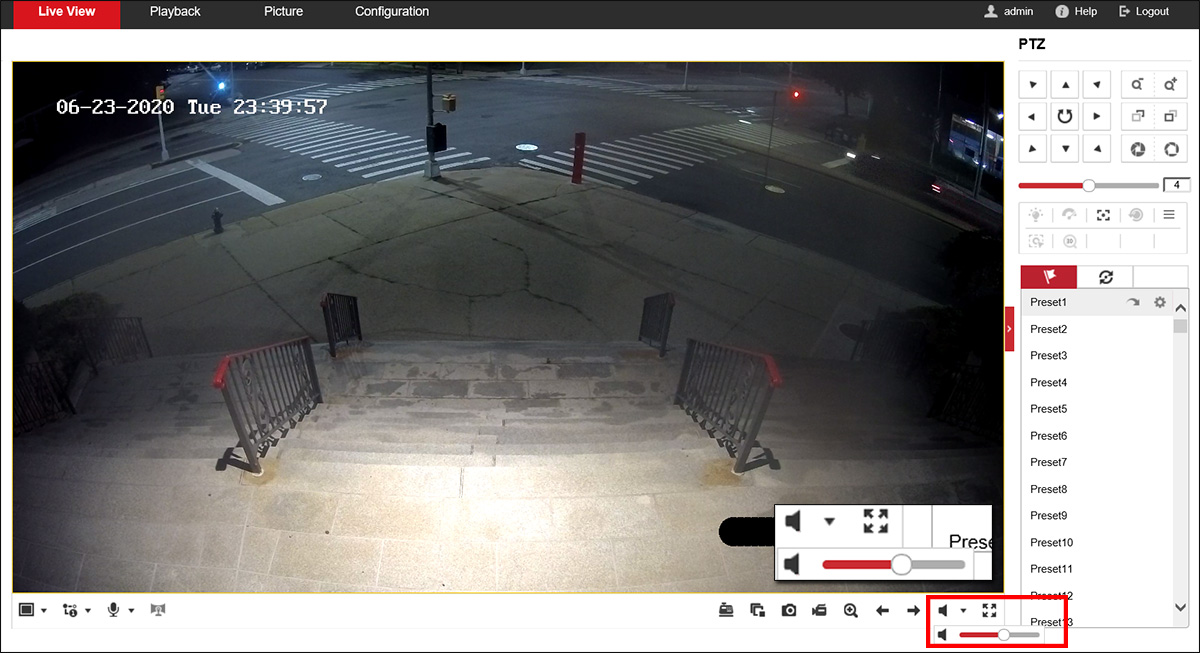Click the admin user link
Screen dimensions: 1200x653
tap(1009, 12)
